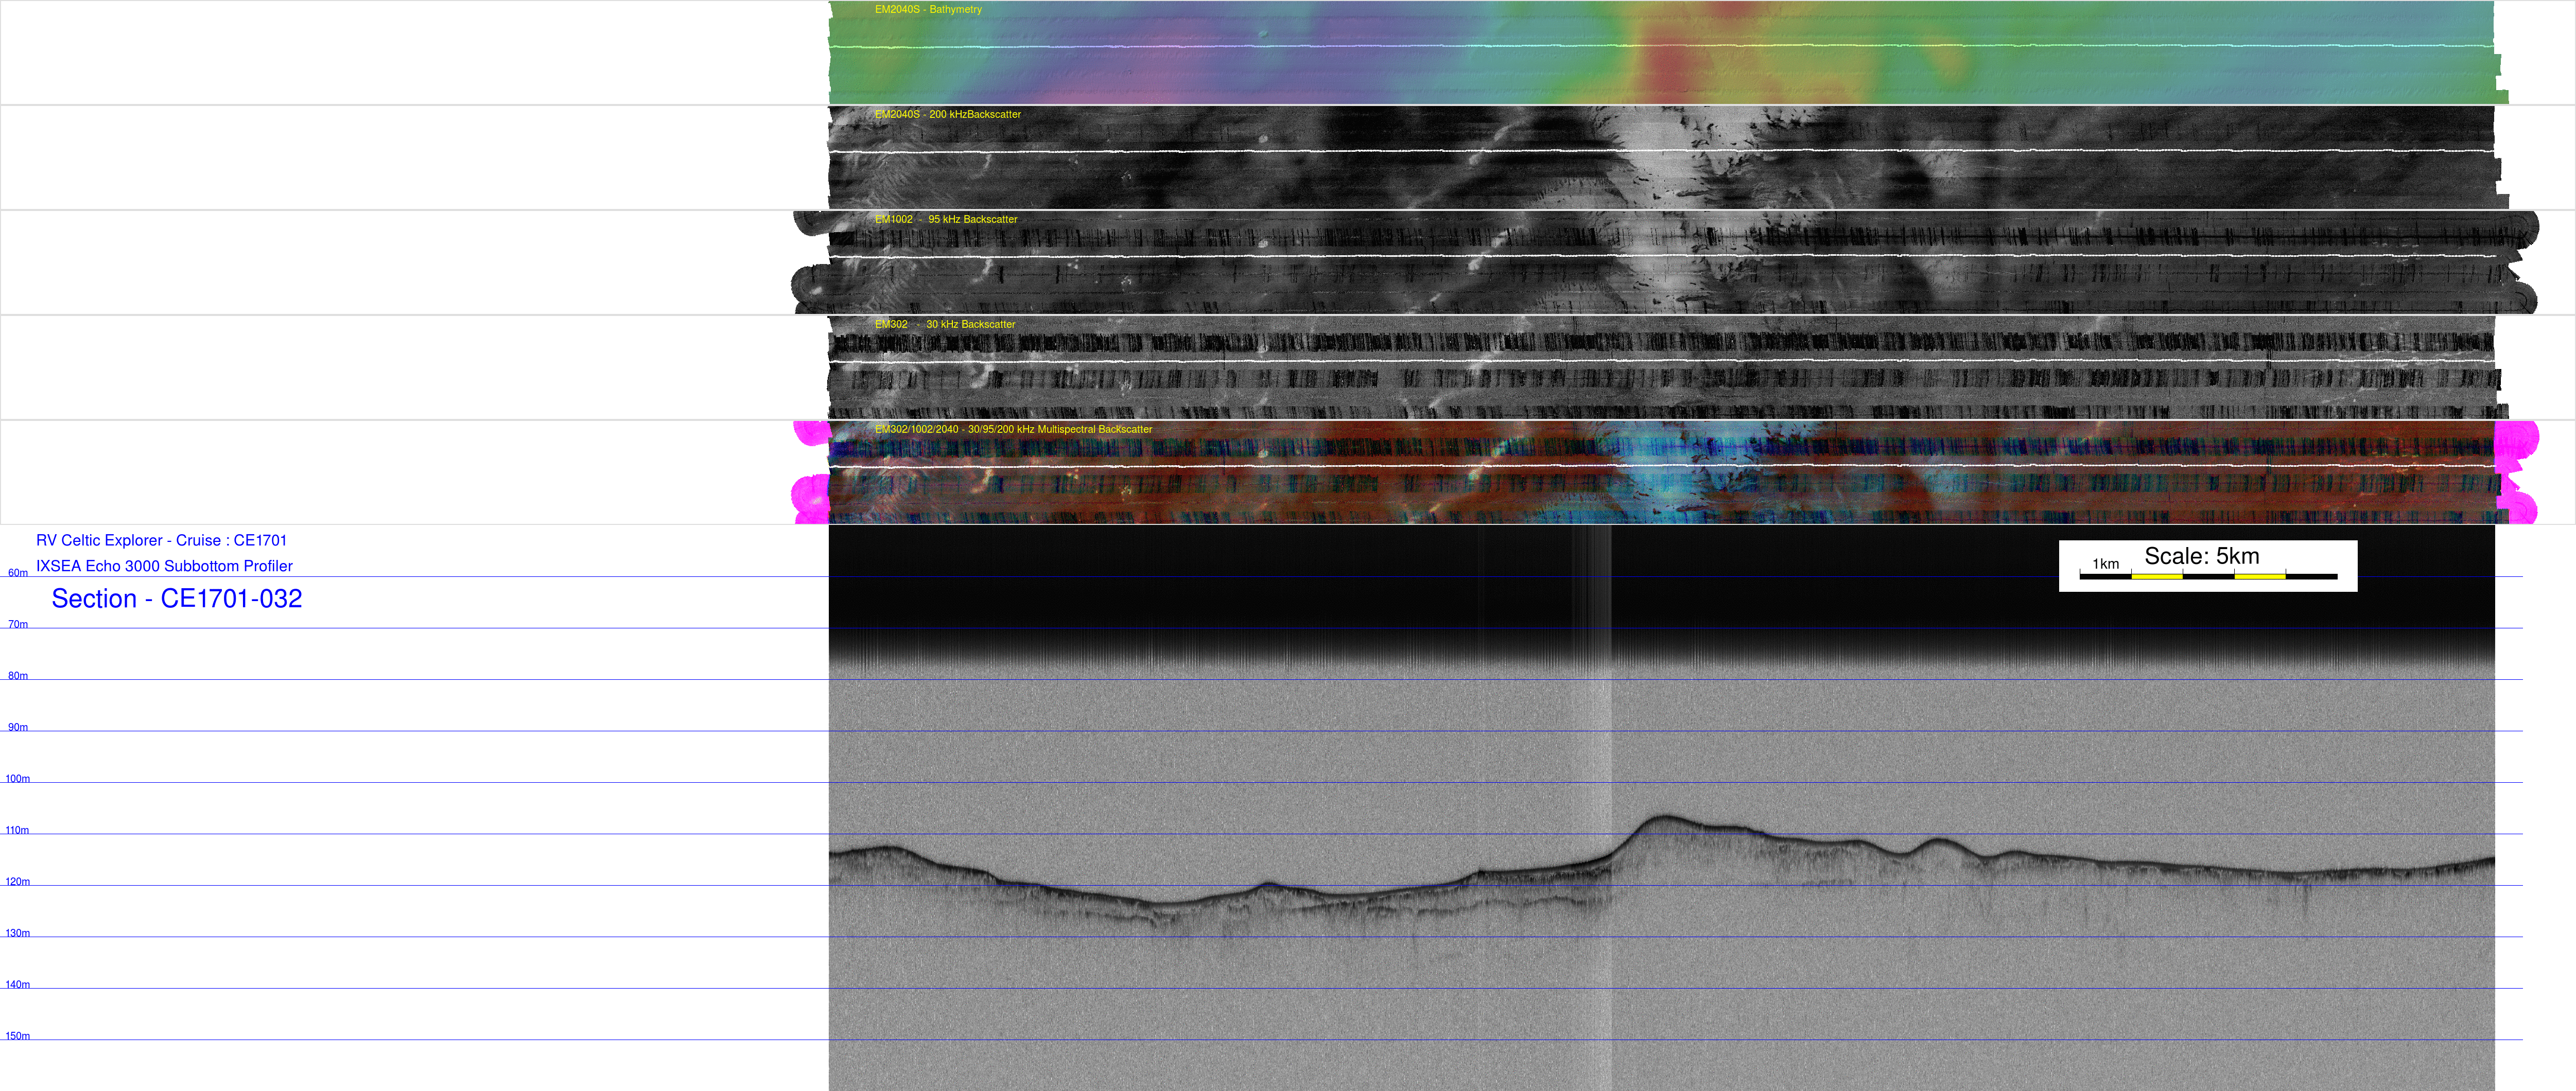Click the 'EM302 - 30 kHz Backscatter' label

click(x=944, y=325)
